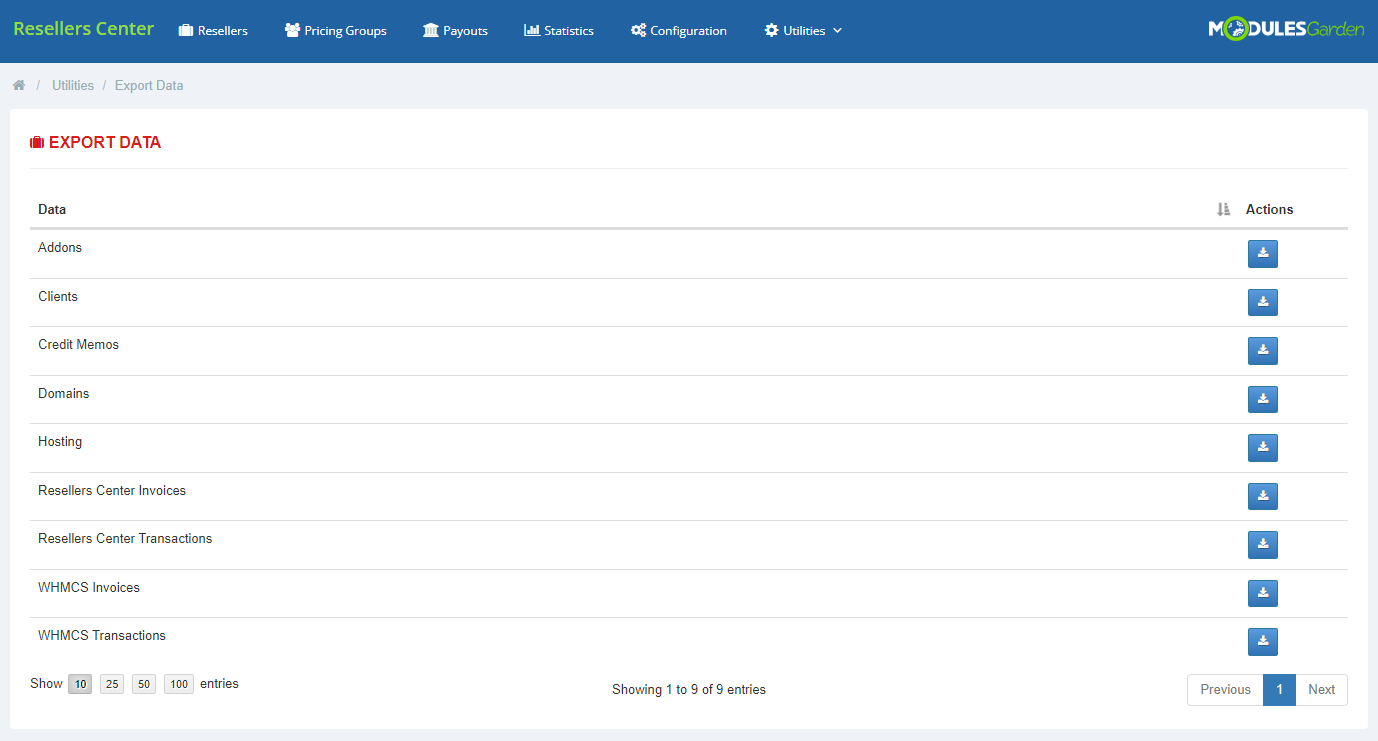Image resolution: width=1378 pixels, height=741 pixels.
Task: Click the Hosting row label
Action: click(59, 441)
